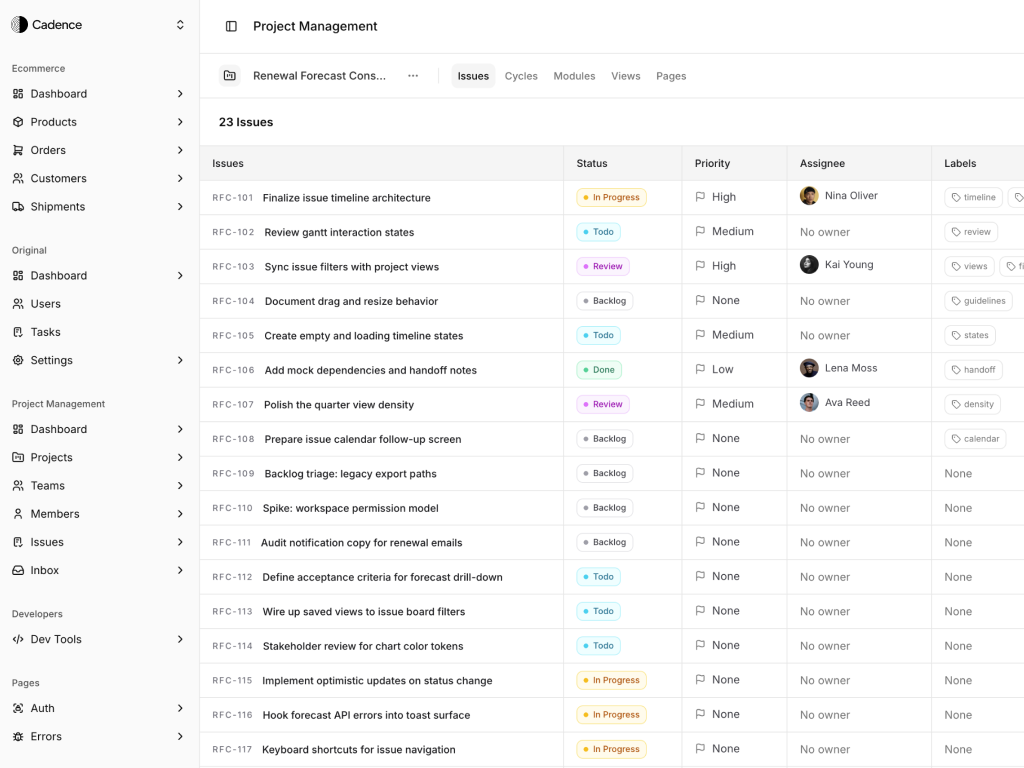
Task: Click Kai Young's avatar
Action: [809, 264]
